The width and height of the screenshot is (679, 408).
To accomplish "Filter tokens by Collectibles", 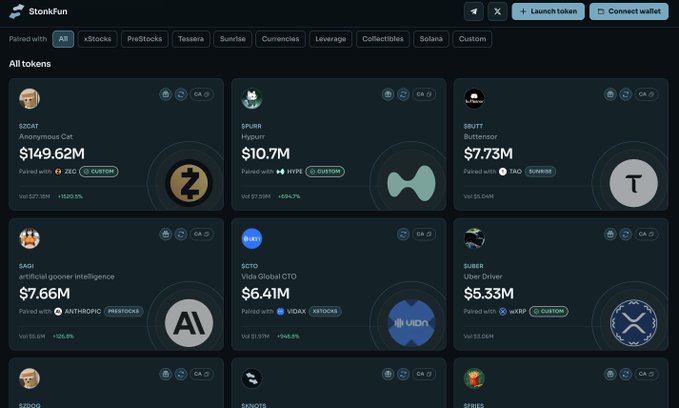I will tap(383, 39).
